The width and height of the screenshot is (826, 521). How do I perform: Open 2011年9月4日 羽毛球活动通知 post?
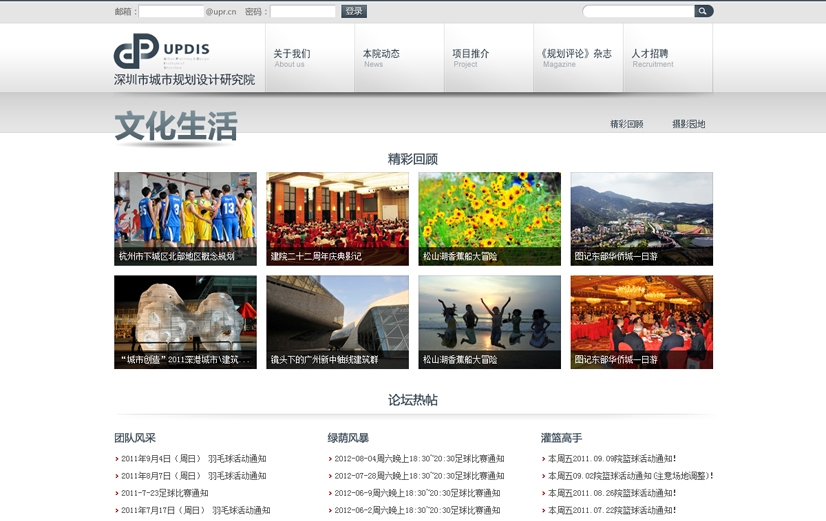click(x=194, y=459)
